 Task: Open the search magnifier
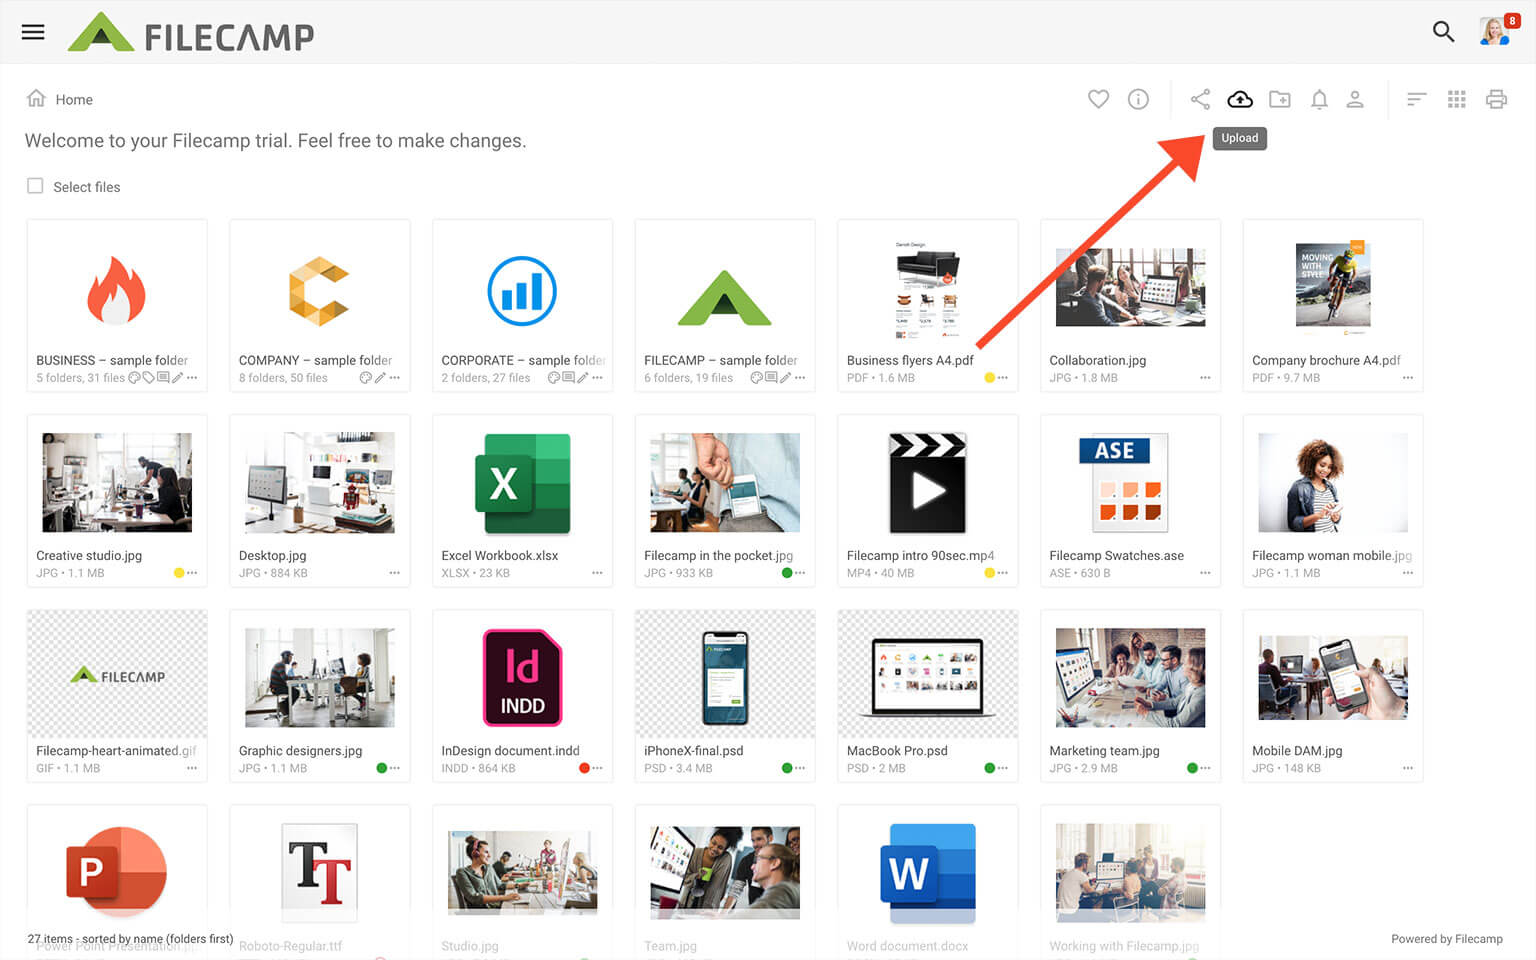pyautogui.click(x=1443, y=32)
